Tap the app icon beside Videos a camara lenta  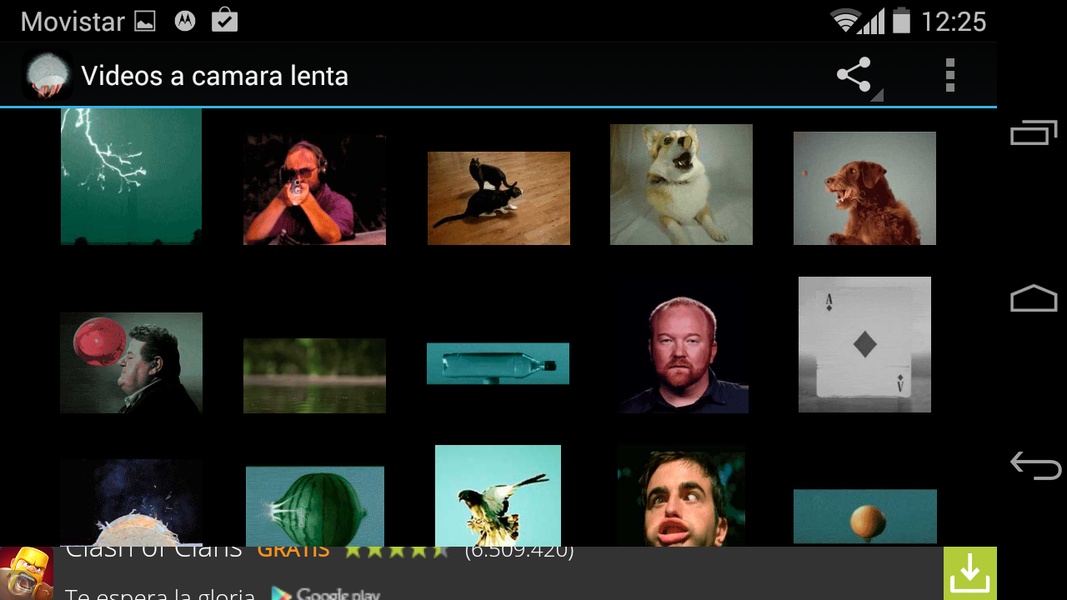pos(47,75)
